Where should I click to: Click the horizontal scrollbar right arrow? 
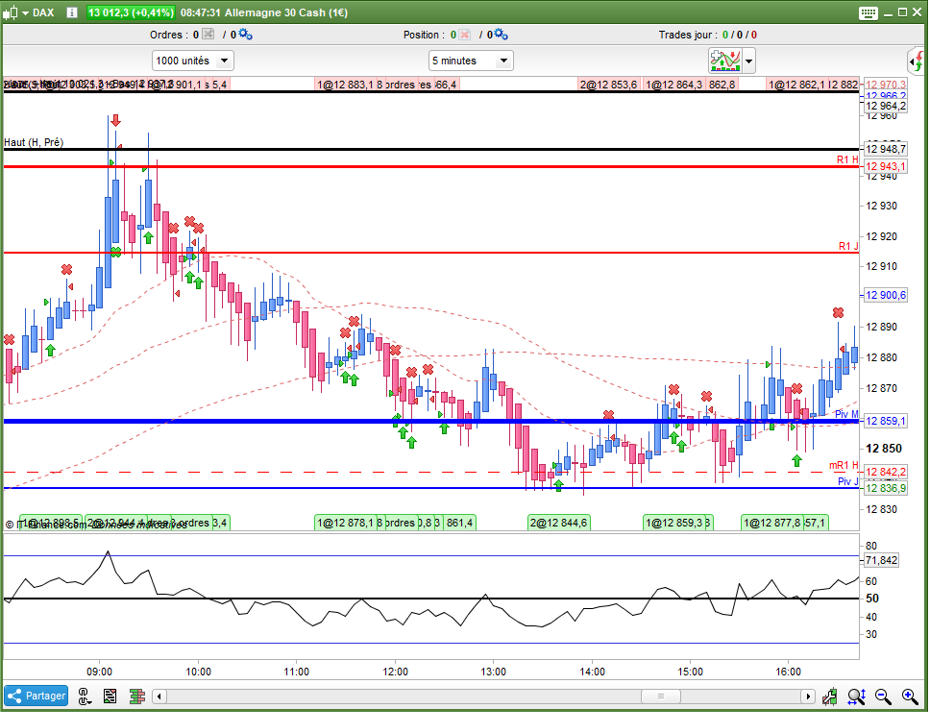(807, 696)
